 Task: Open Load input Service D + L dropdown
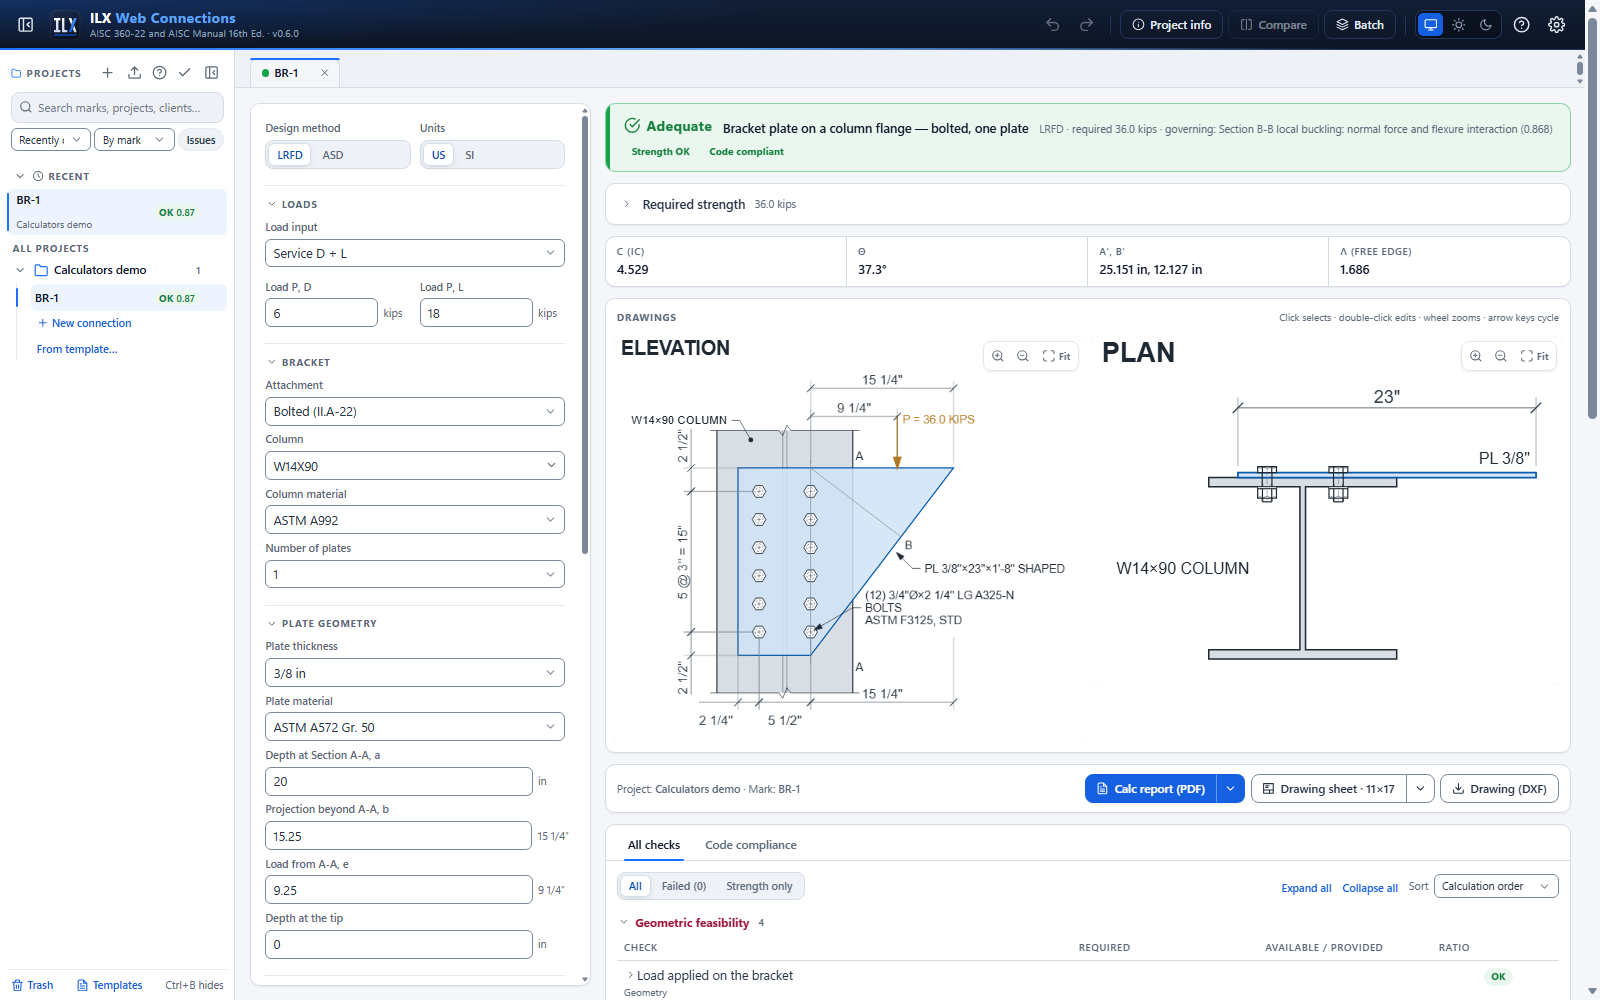[415, 253]
